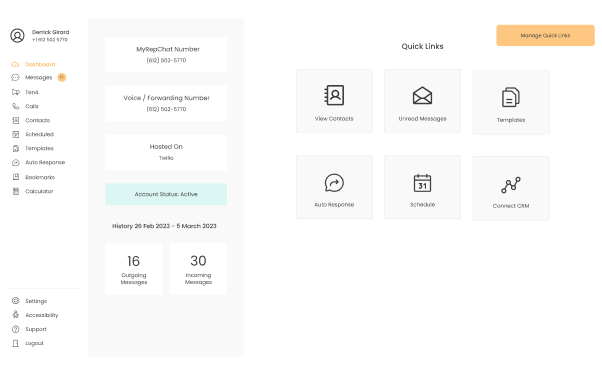The width and height of the screenshot is (602, 376).
Task: Click the user profile avatar icon
Action: click(x=17, y=35)
